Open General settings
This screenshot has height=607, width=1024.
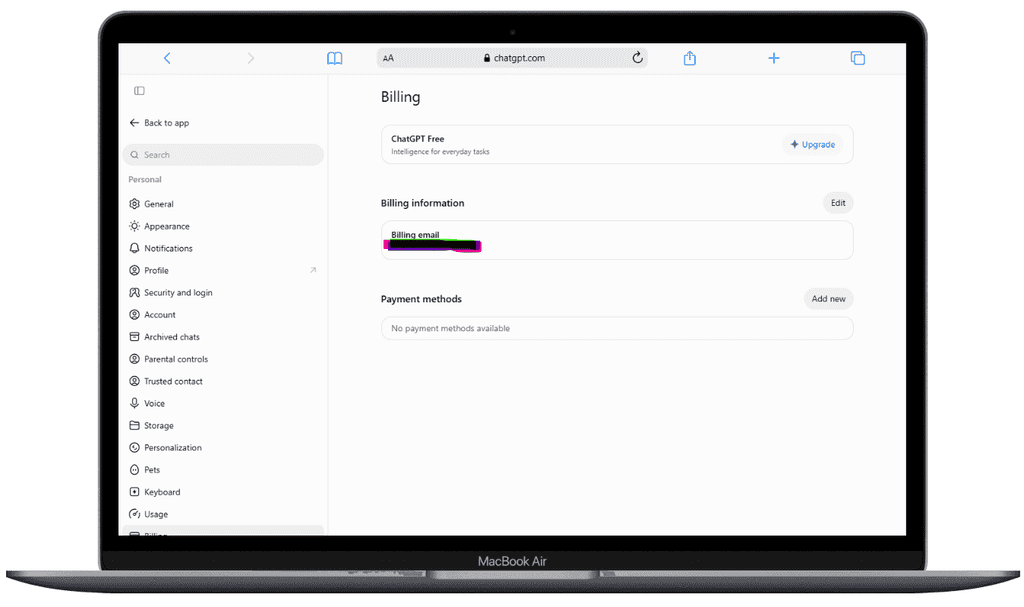coord(223,204)
